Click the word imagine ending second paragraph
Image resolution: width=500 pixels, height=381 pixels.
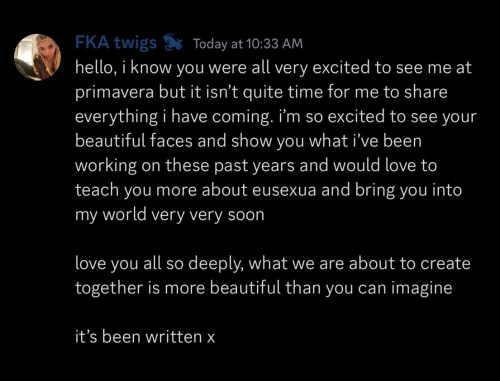(422, 288)
